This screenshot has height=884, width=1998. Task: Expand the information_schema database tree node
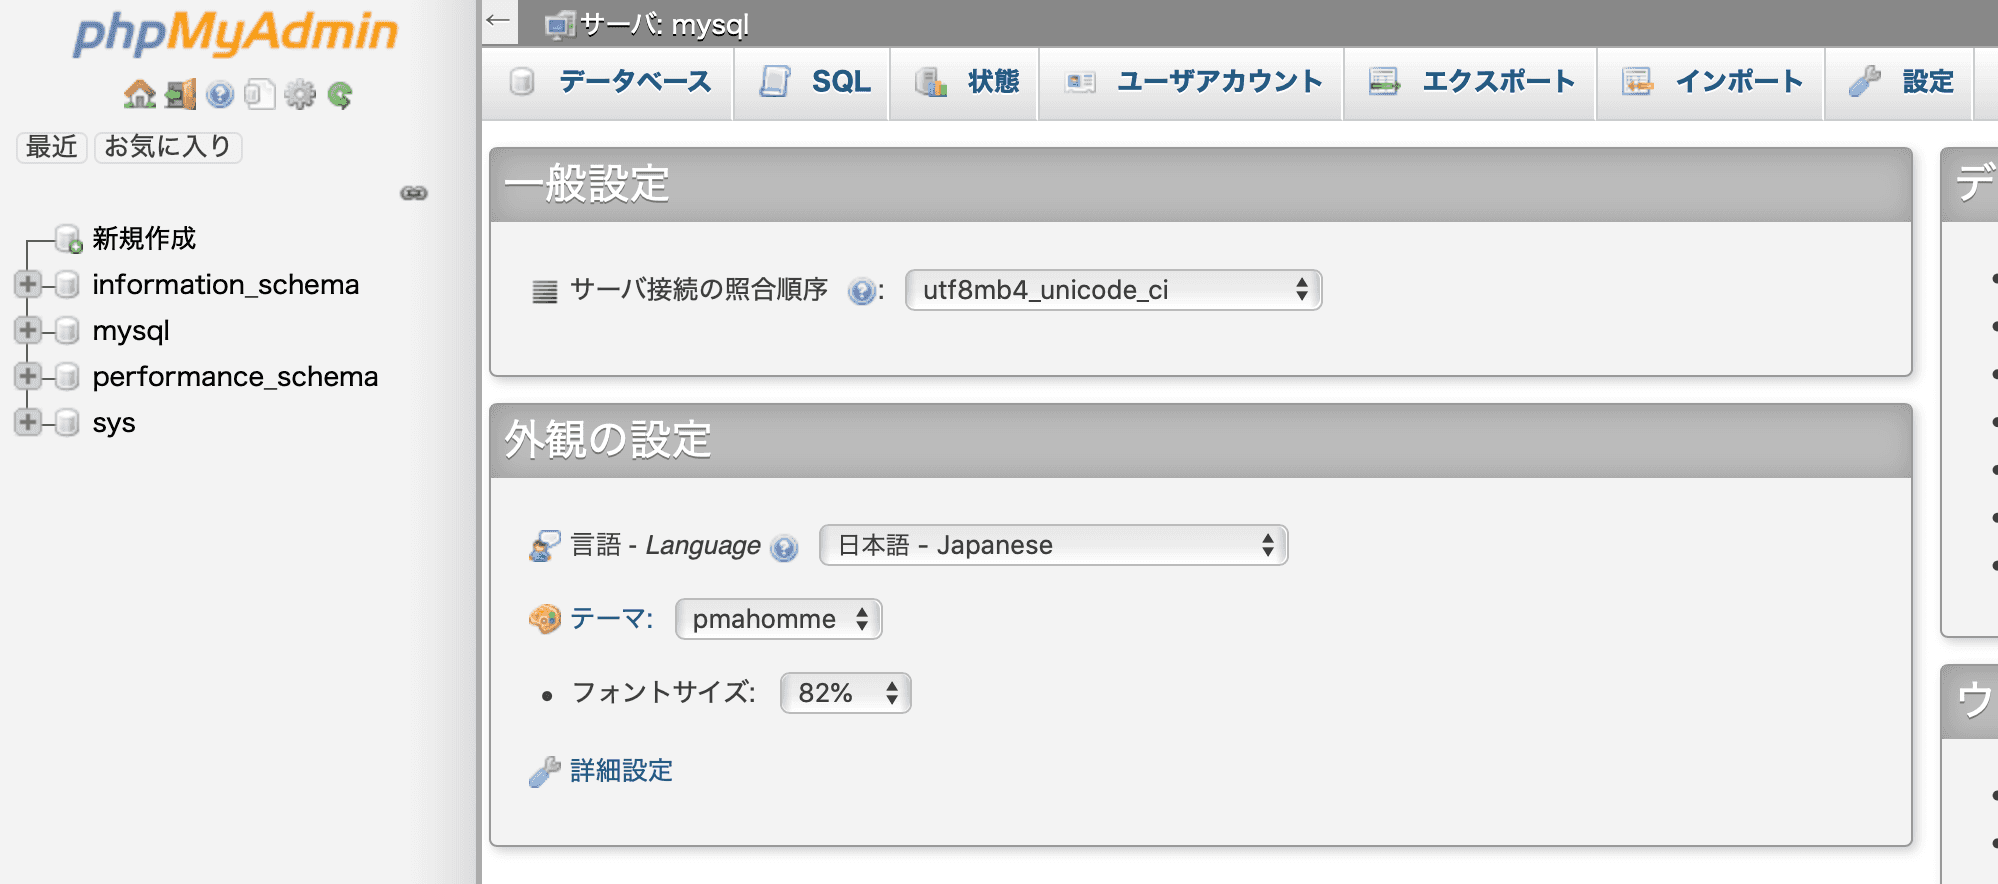[x=28, y=285]
